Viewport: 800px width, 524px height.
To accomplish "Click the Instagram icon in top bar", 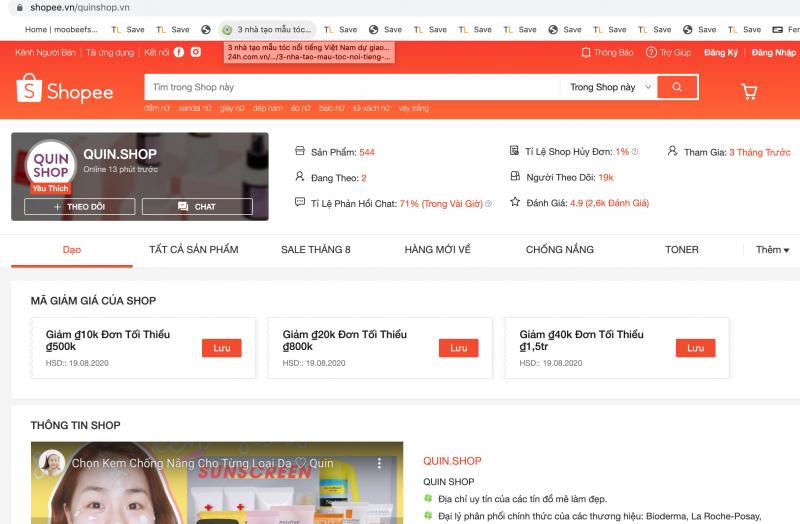I will point(195,52).
